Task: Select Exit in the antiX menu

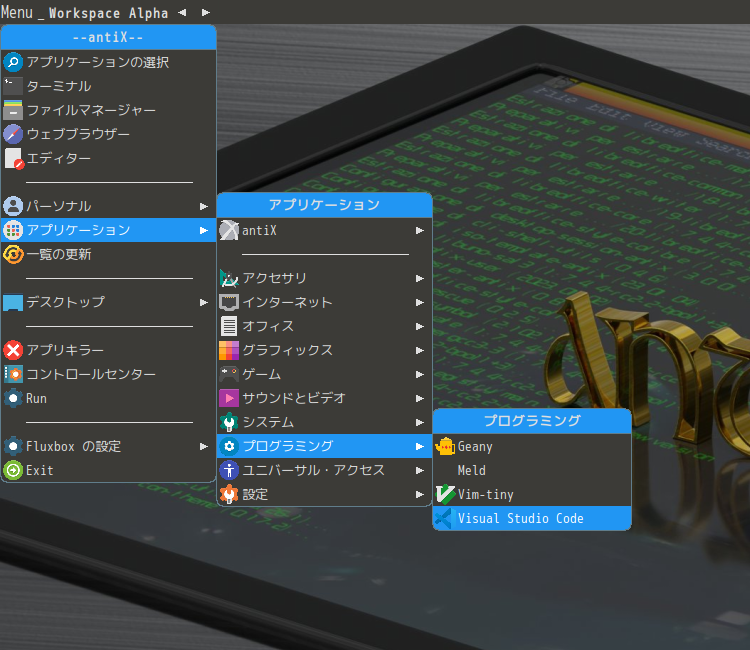Action: pyautogui.click(x=109, y=471)
